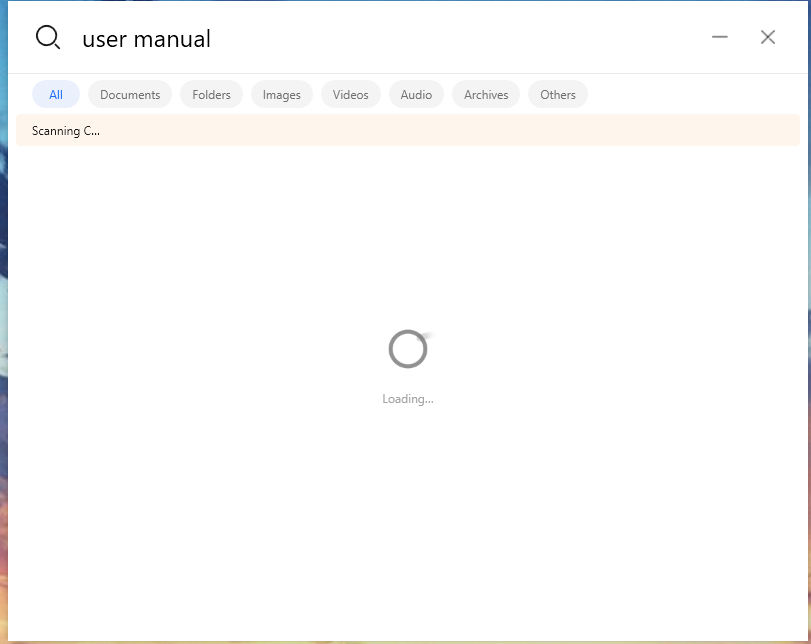
Task: Click the loading spinner icon
Action: 407,349
